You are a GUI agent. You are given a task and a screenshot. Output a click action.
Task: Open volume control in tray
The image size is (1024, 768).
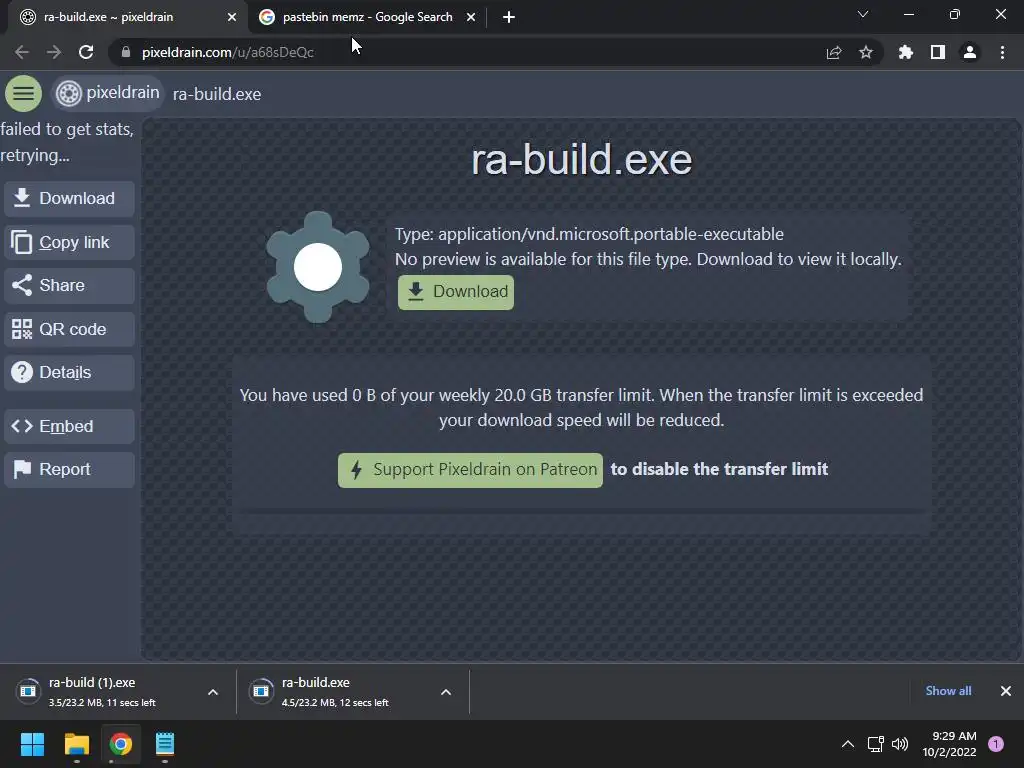tap(900, 744)
